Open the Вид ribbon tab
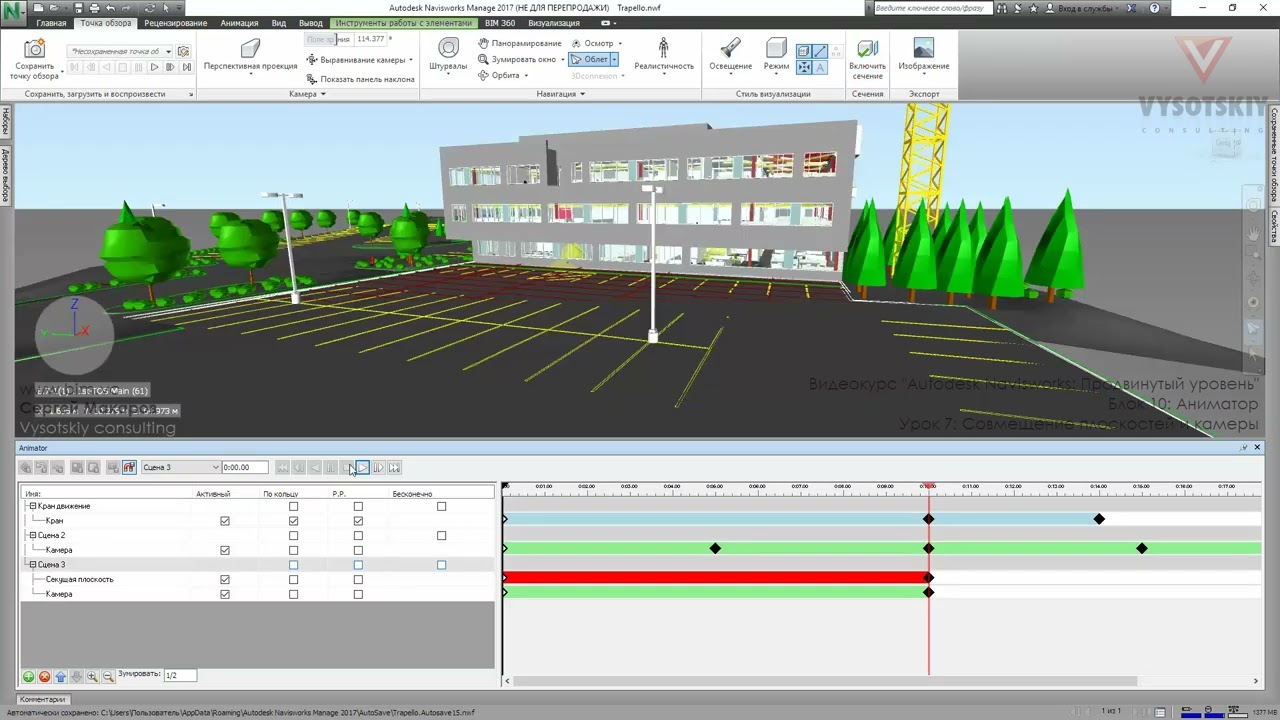 click(x=279, y=23)
